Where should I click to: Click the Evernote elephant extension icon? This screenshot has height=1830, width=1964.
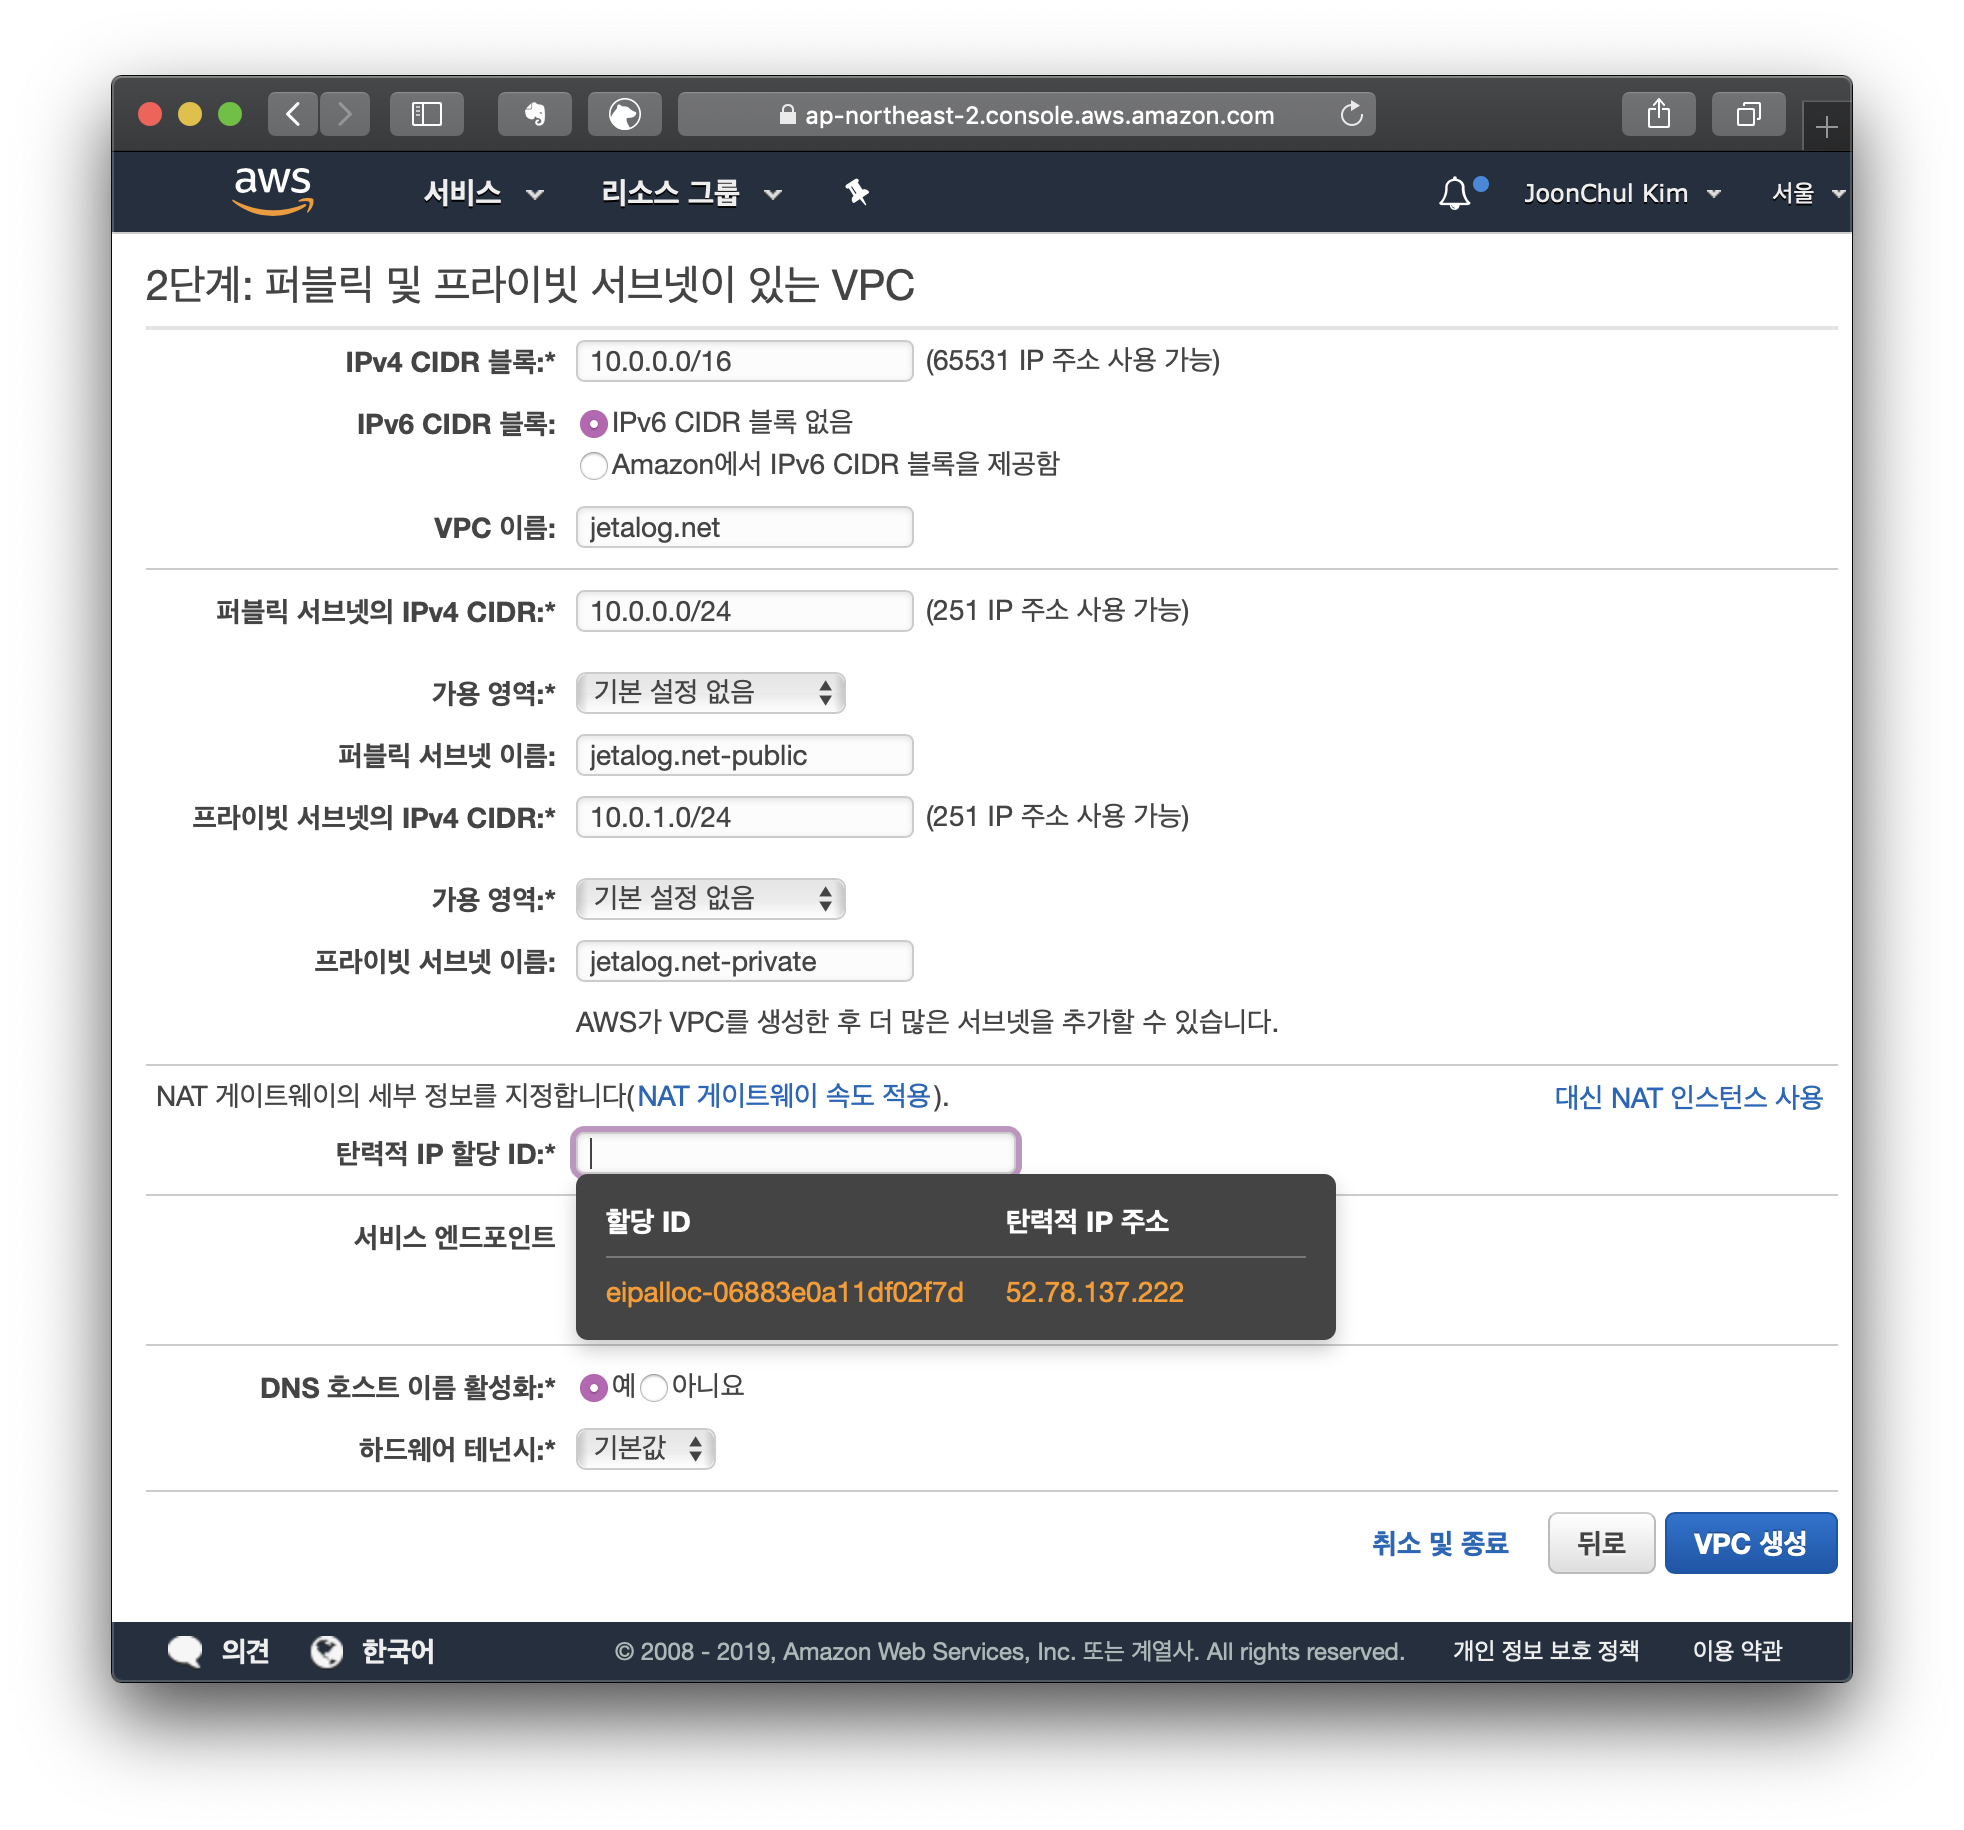(x=535, y=114)
